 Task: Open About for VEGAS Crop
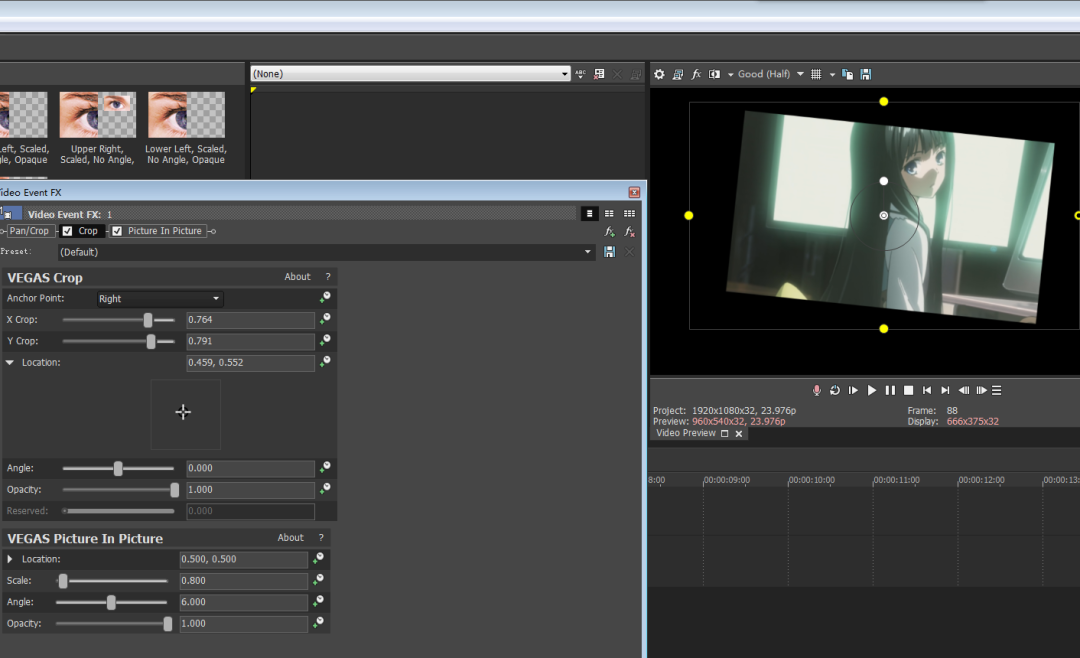click(298, 276)
